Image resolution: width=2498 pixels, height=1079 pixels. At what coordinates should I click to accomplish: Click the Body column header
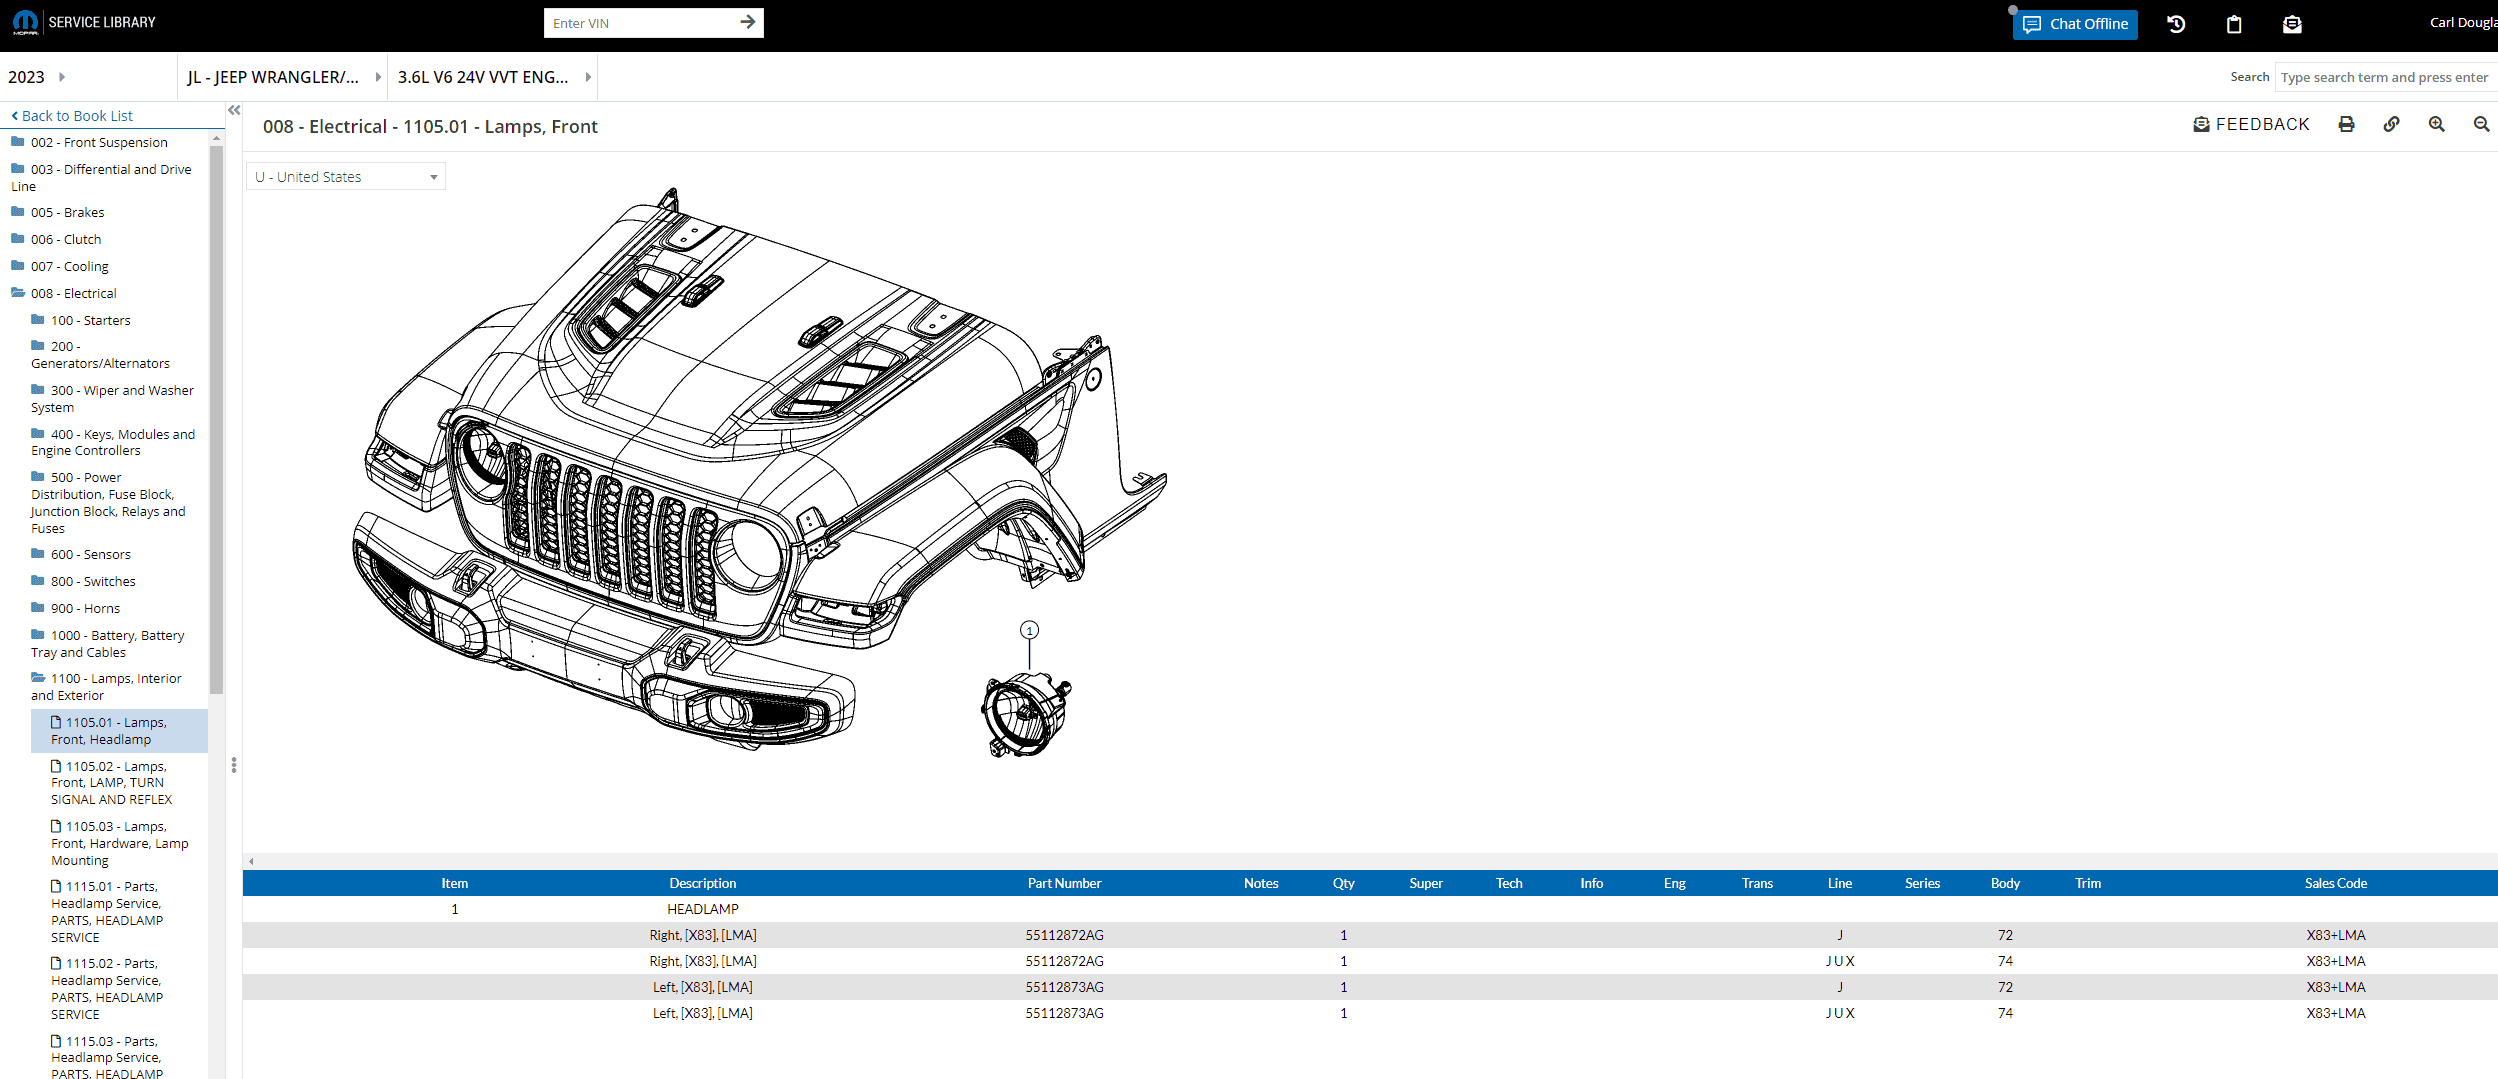pyautogui.click(x=2005, y=883)
